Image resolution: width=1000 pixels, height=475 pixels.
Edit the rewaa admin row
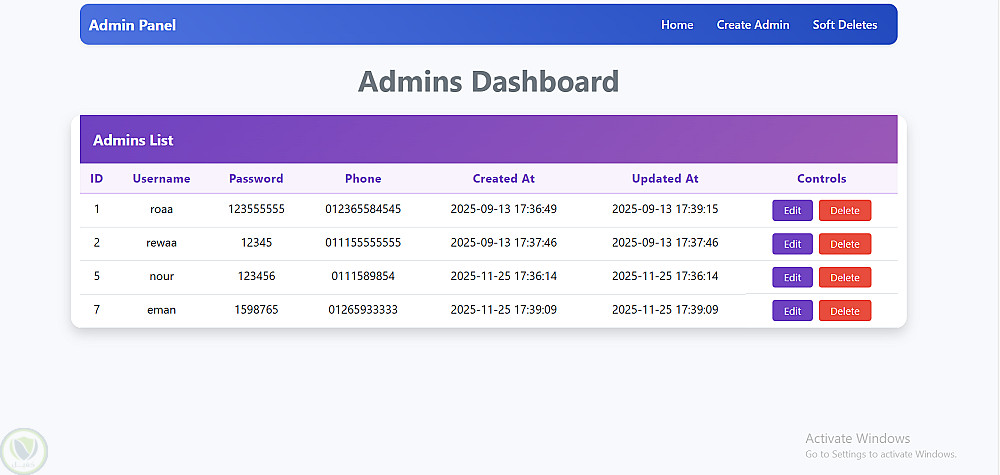792,244
